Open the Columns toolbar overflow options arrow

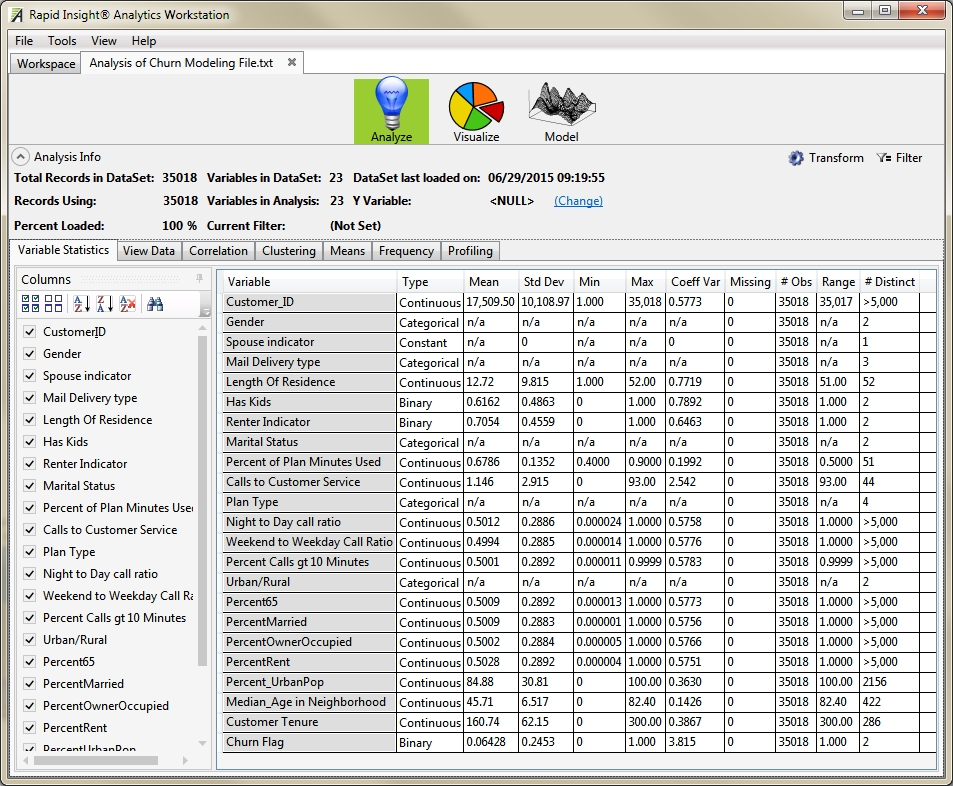(205, 312)
